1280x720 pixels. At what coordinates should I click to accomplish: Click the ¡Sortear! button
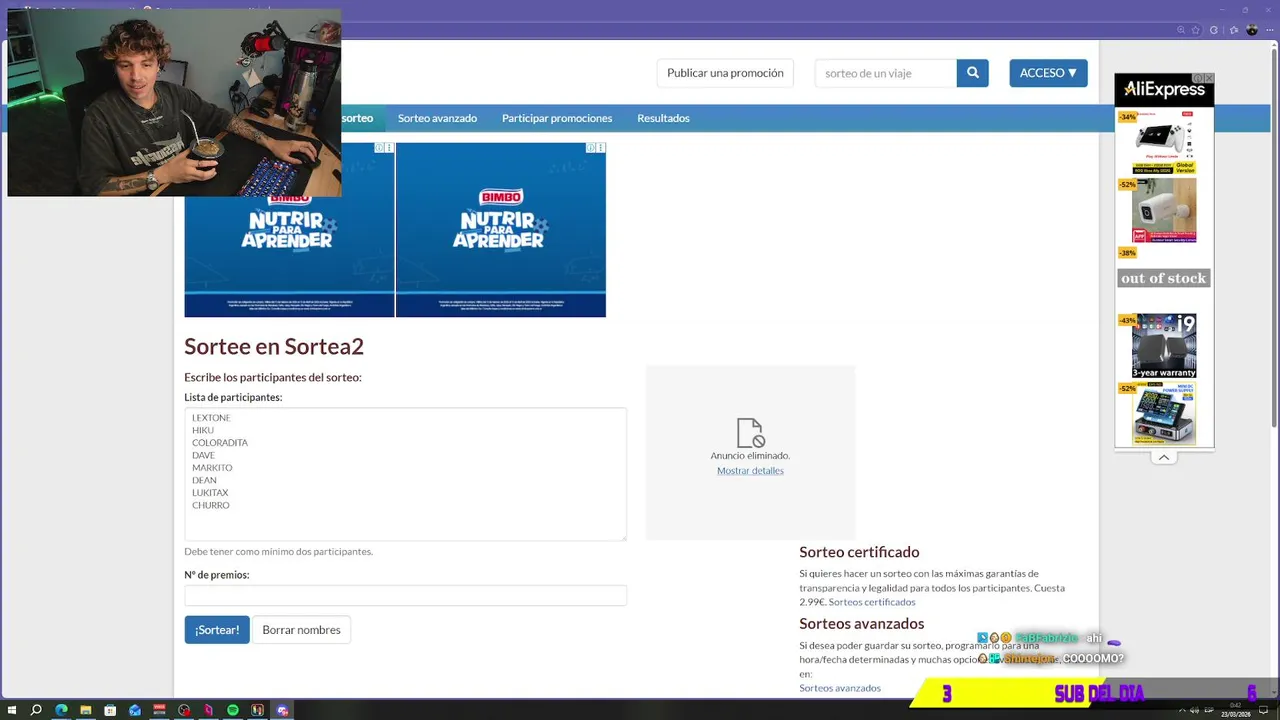[x=217, y=630]
